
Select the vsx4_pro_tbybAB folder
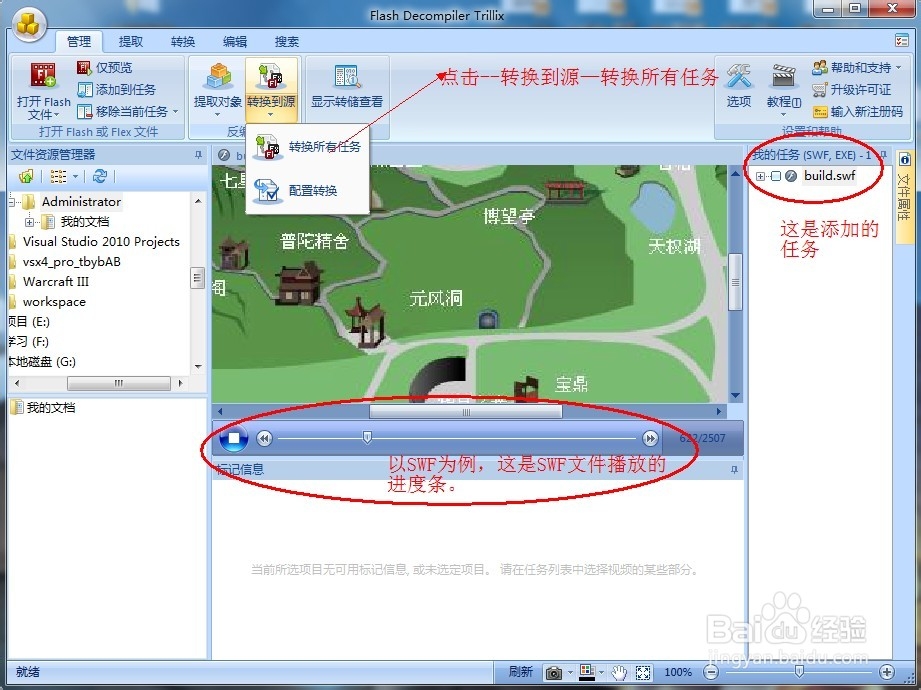click(71, 262)
